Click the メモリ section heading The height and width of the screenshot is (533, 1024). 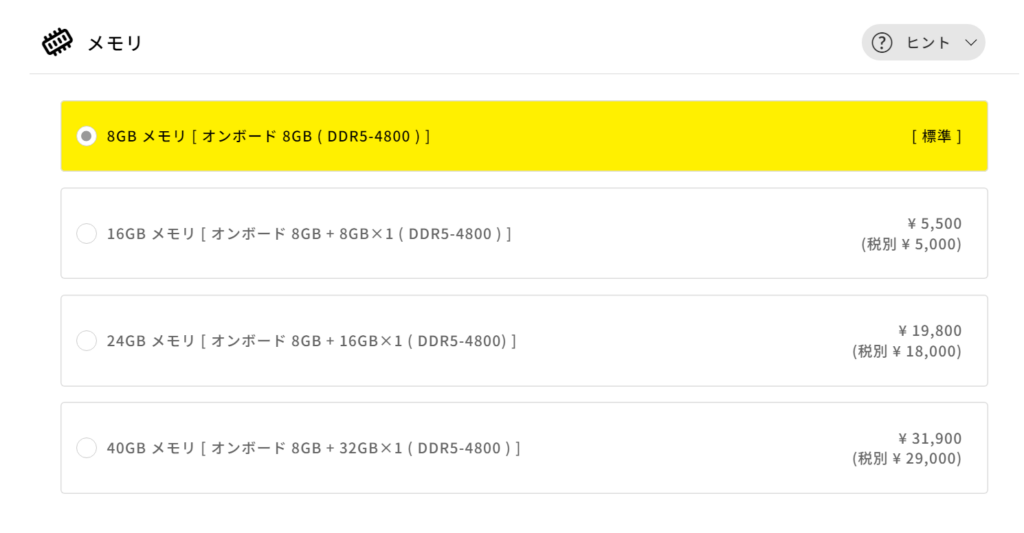tap(115, 43)
